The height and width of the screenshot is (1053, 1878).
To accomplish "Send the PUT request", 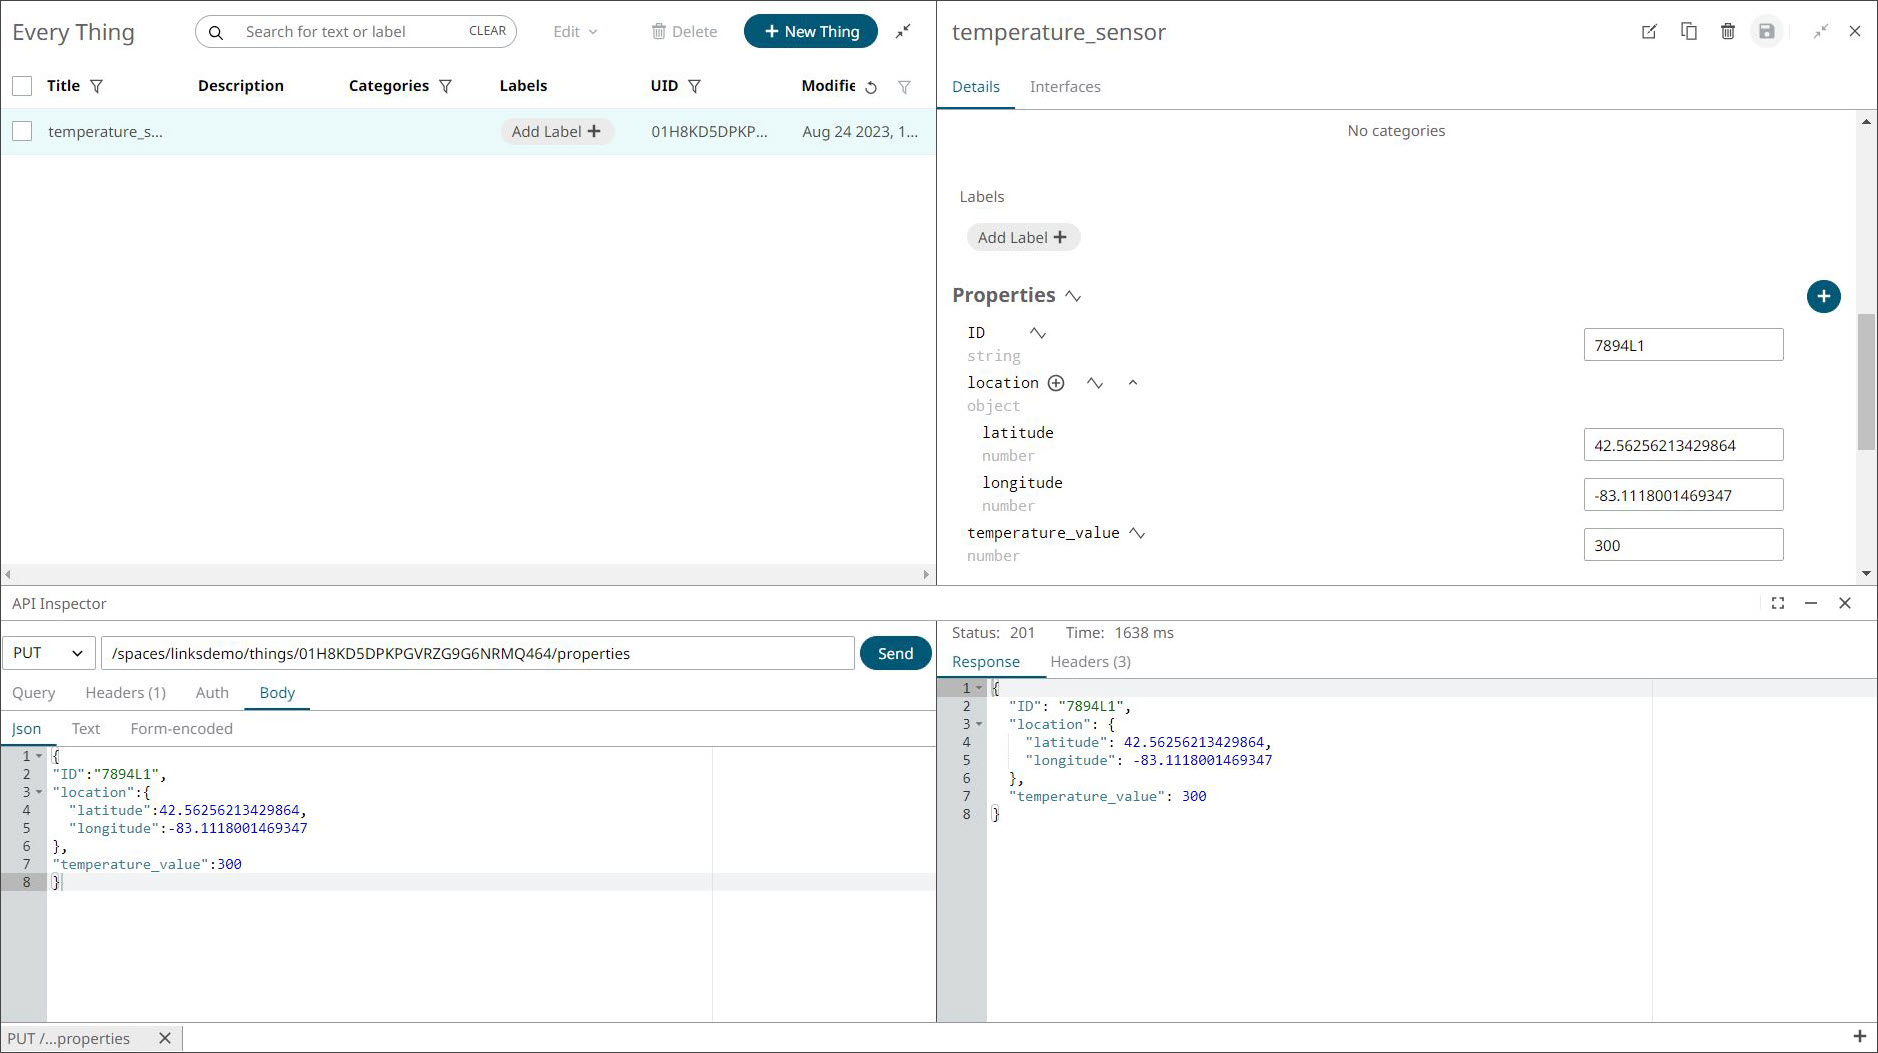I will pos(895,653).
